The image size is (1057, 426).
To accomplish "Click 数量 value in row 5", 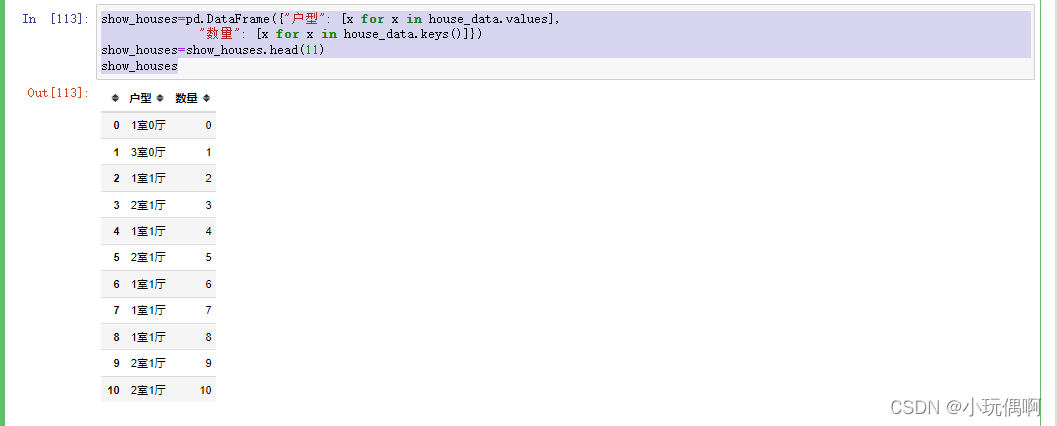I will click(208, 257).
